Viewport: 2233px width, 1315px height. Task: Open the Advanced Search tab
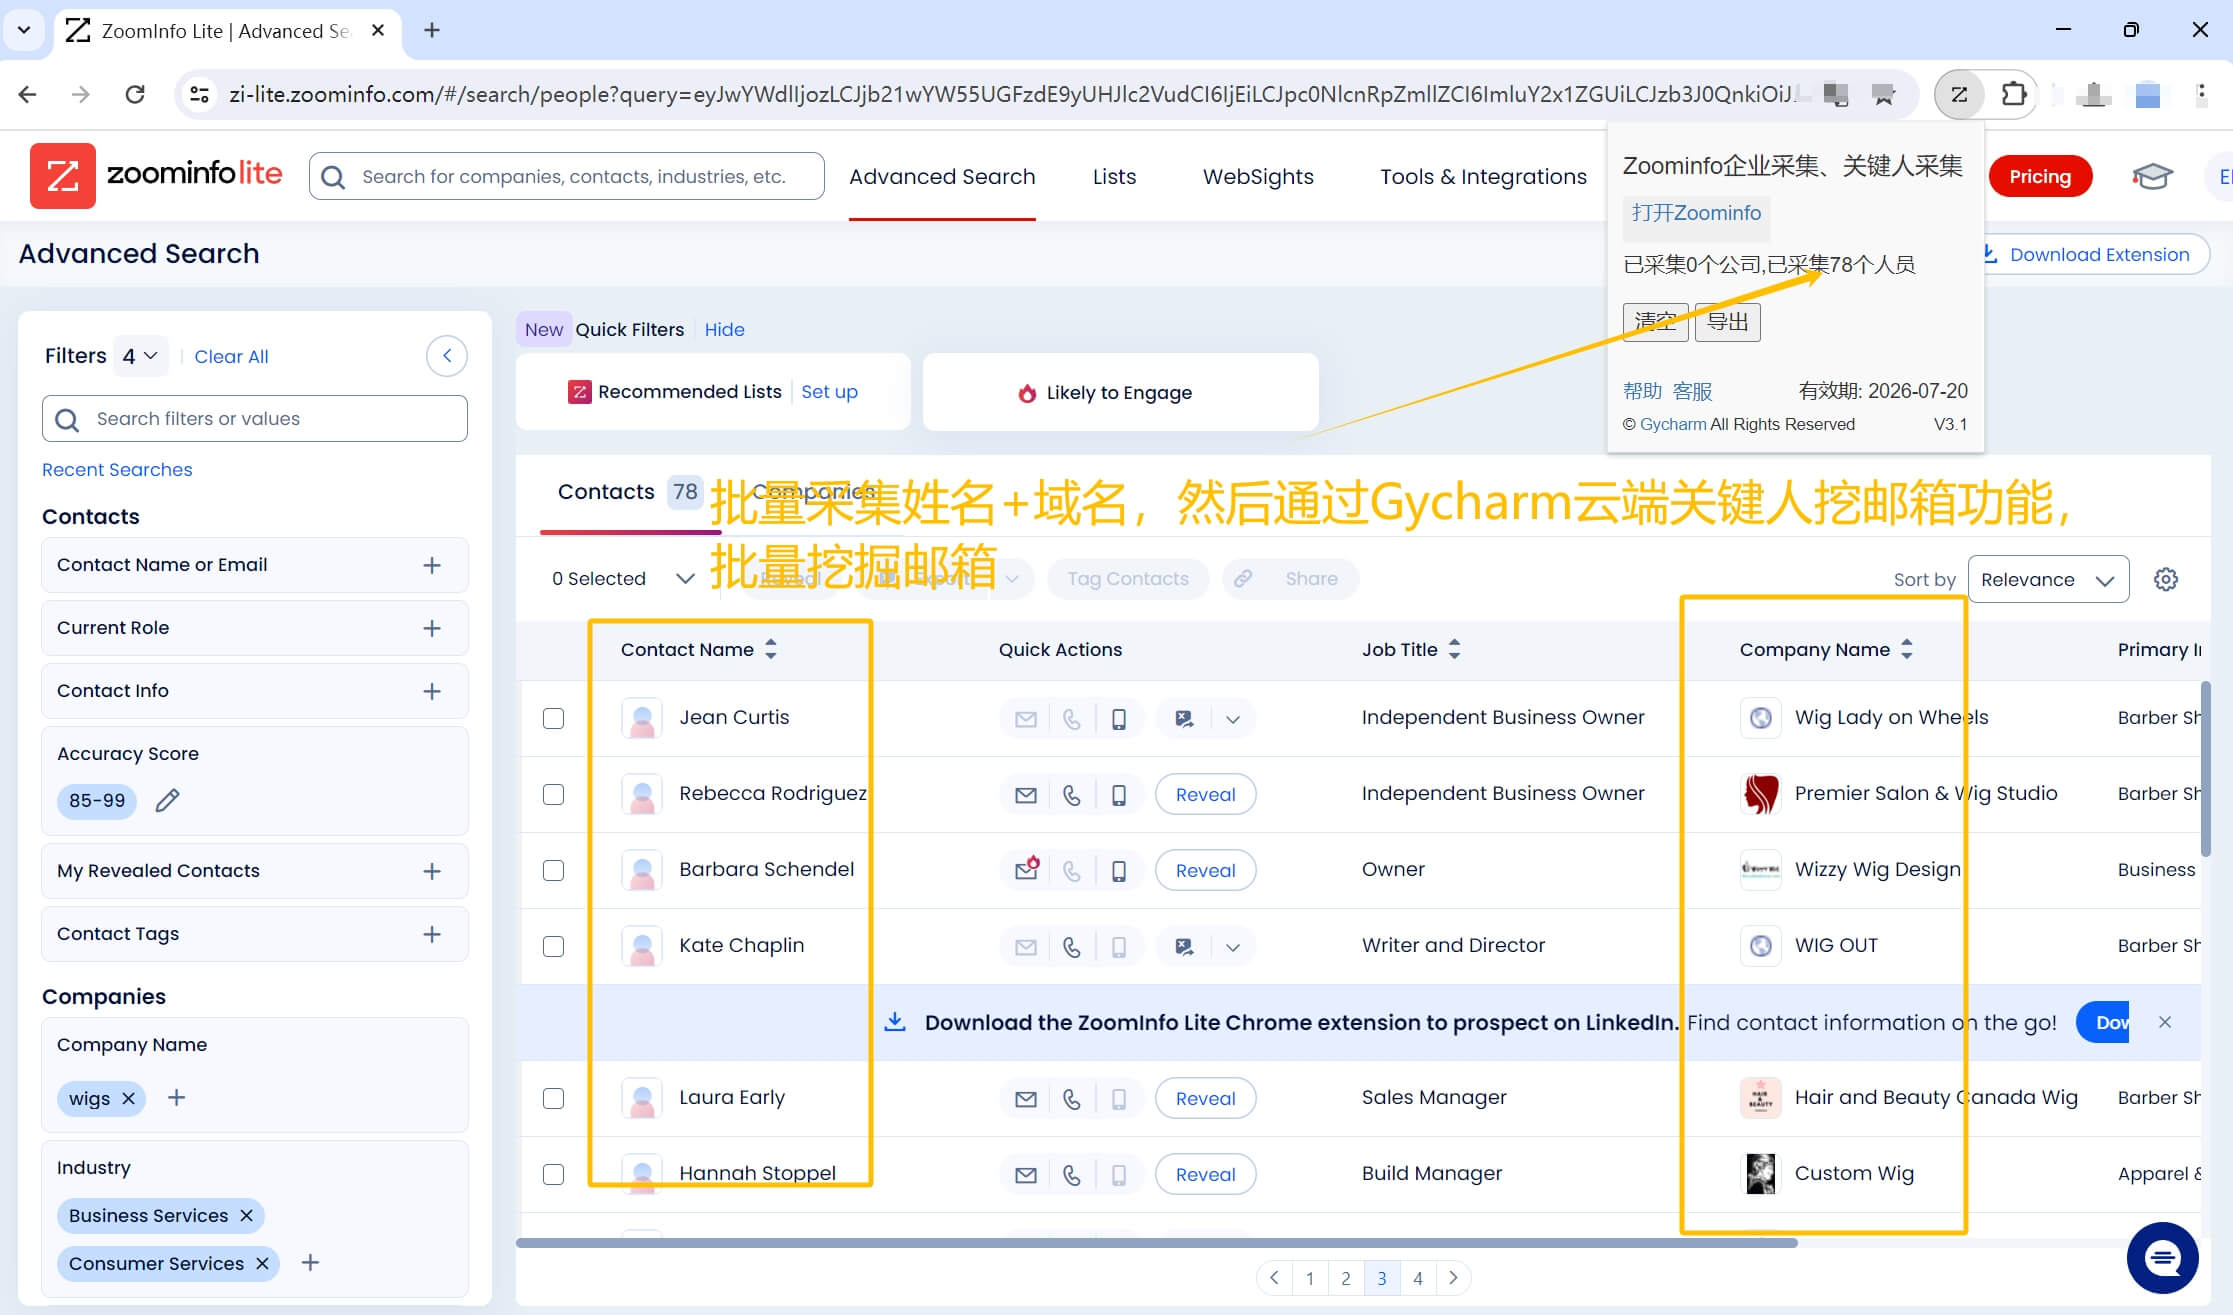942,176
